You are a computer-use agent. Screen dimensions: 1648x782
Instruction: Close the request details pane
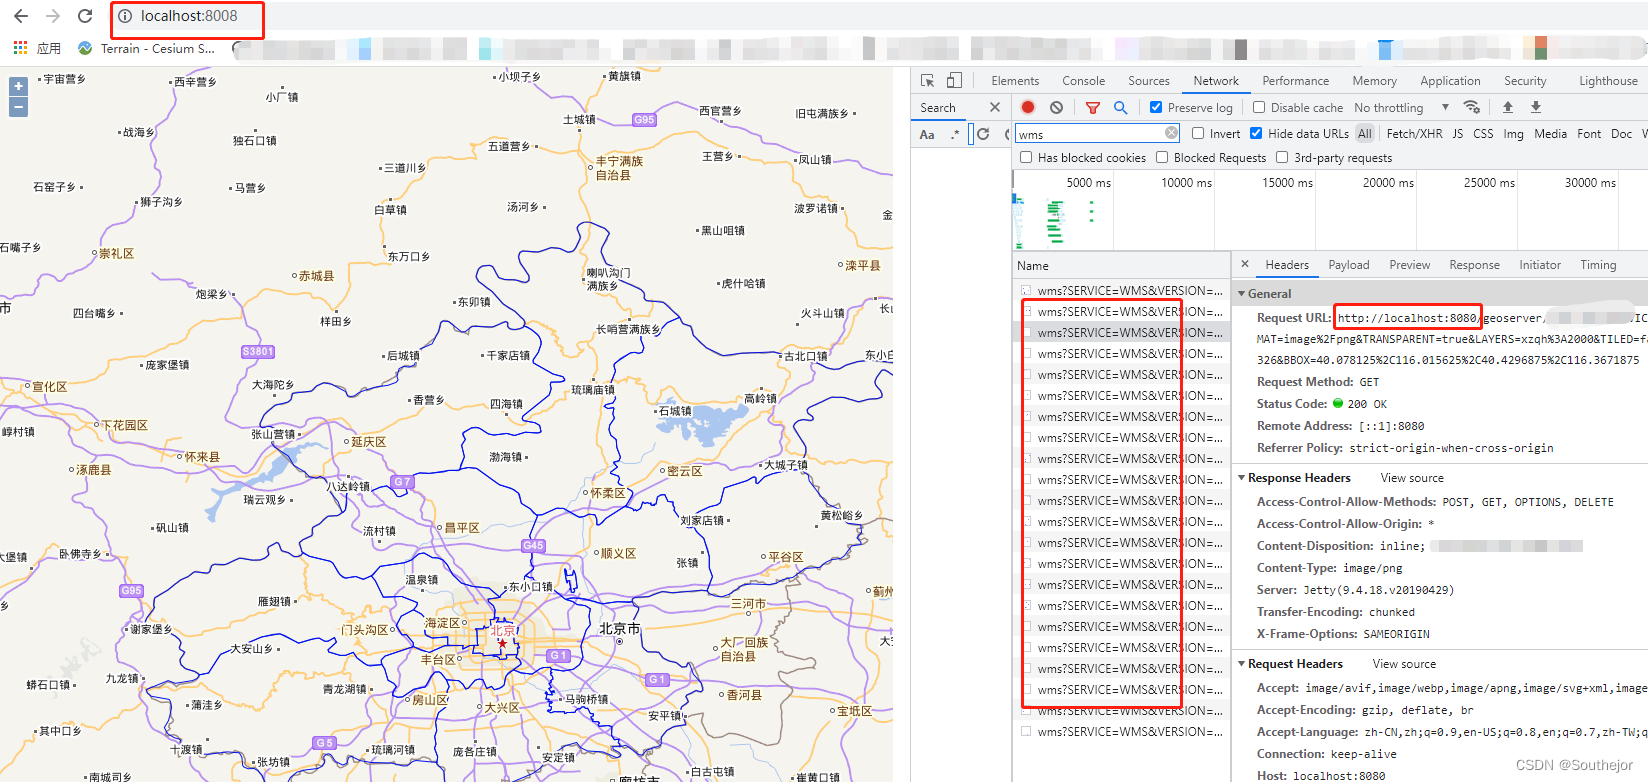tap(1245, 264)
